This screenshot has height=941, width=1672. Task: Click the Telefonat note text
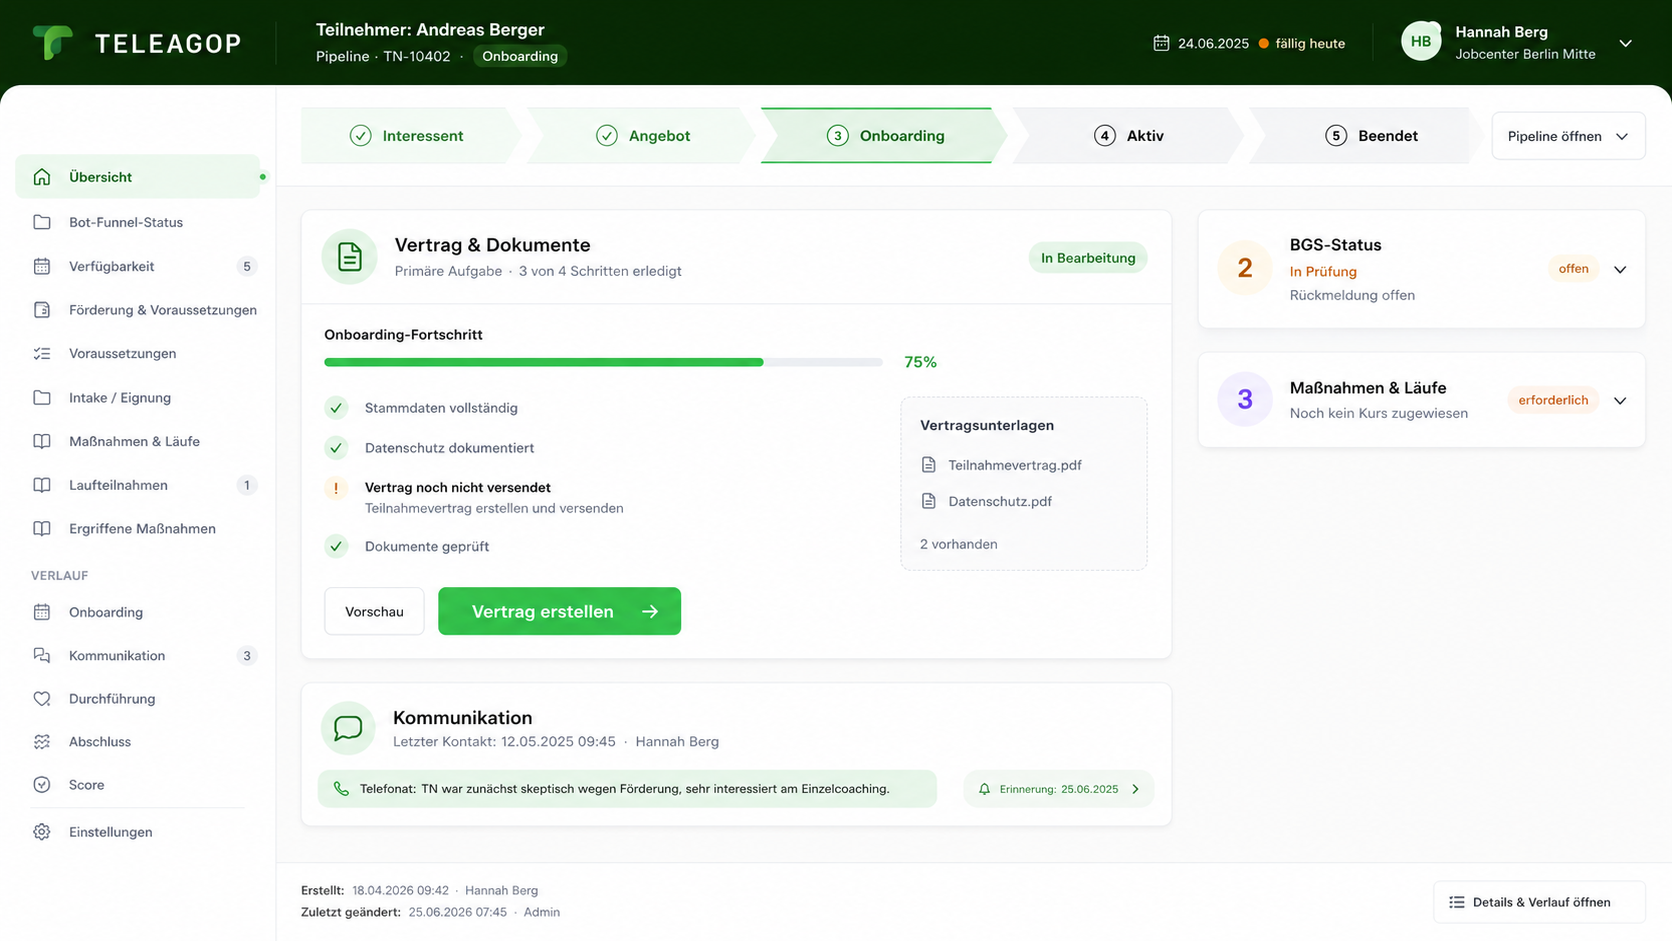point(624,789)
